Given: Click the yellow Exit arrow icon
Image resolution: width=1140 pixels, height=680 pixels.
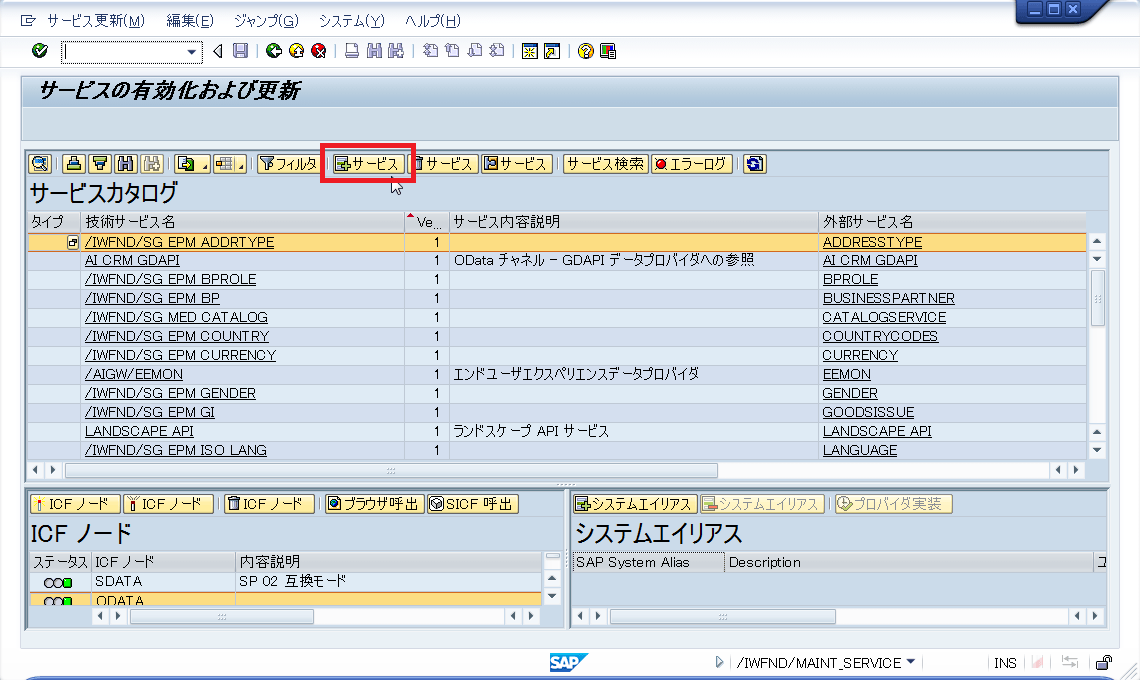Looking at the screenshot, I should pos(296,51).
